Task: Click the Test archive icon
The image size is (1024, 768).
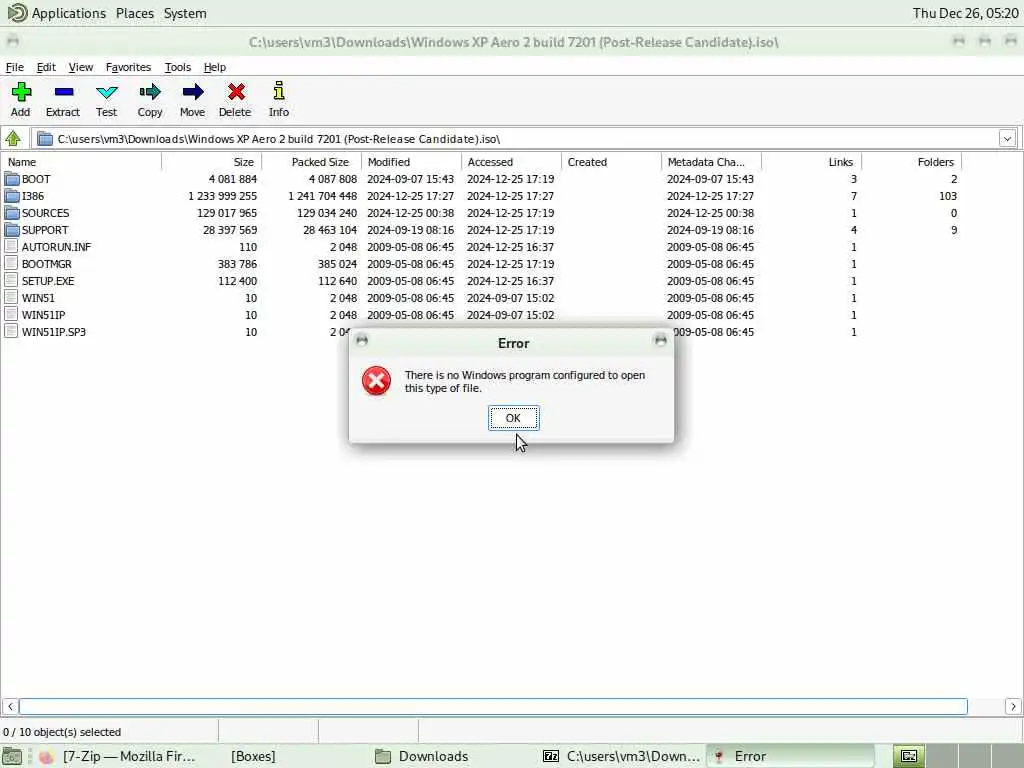Action: tap(106, 92)
